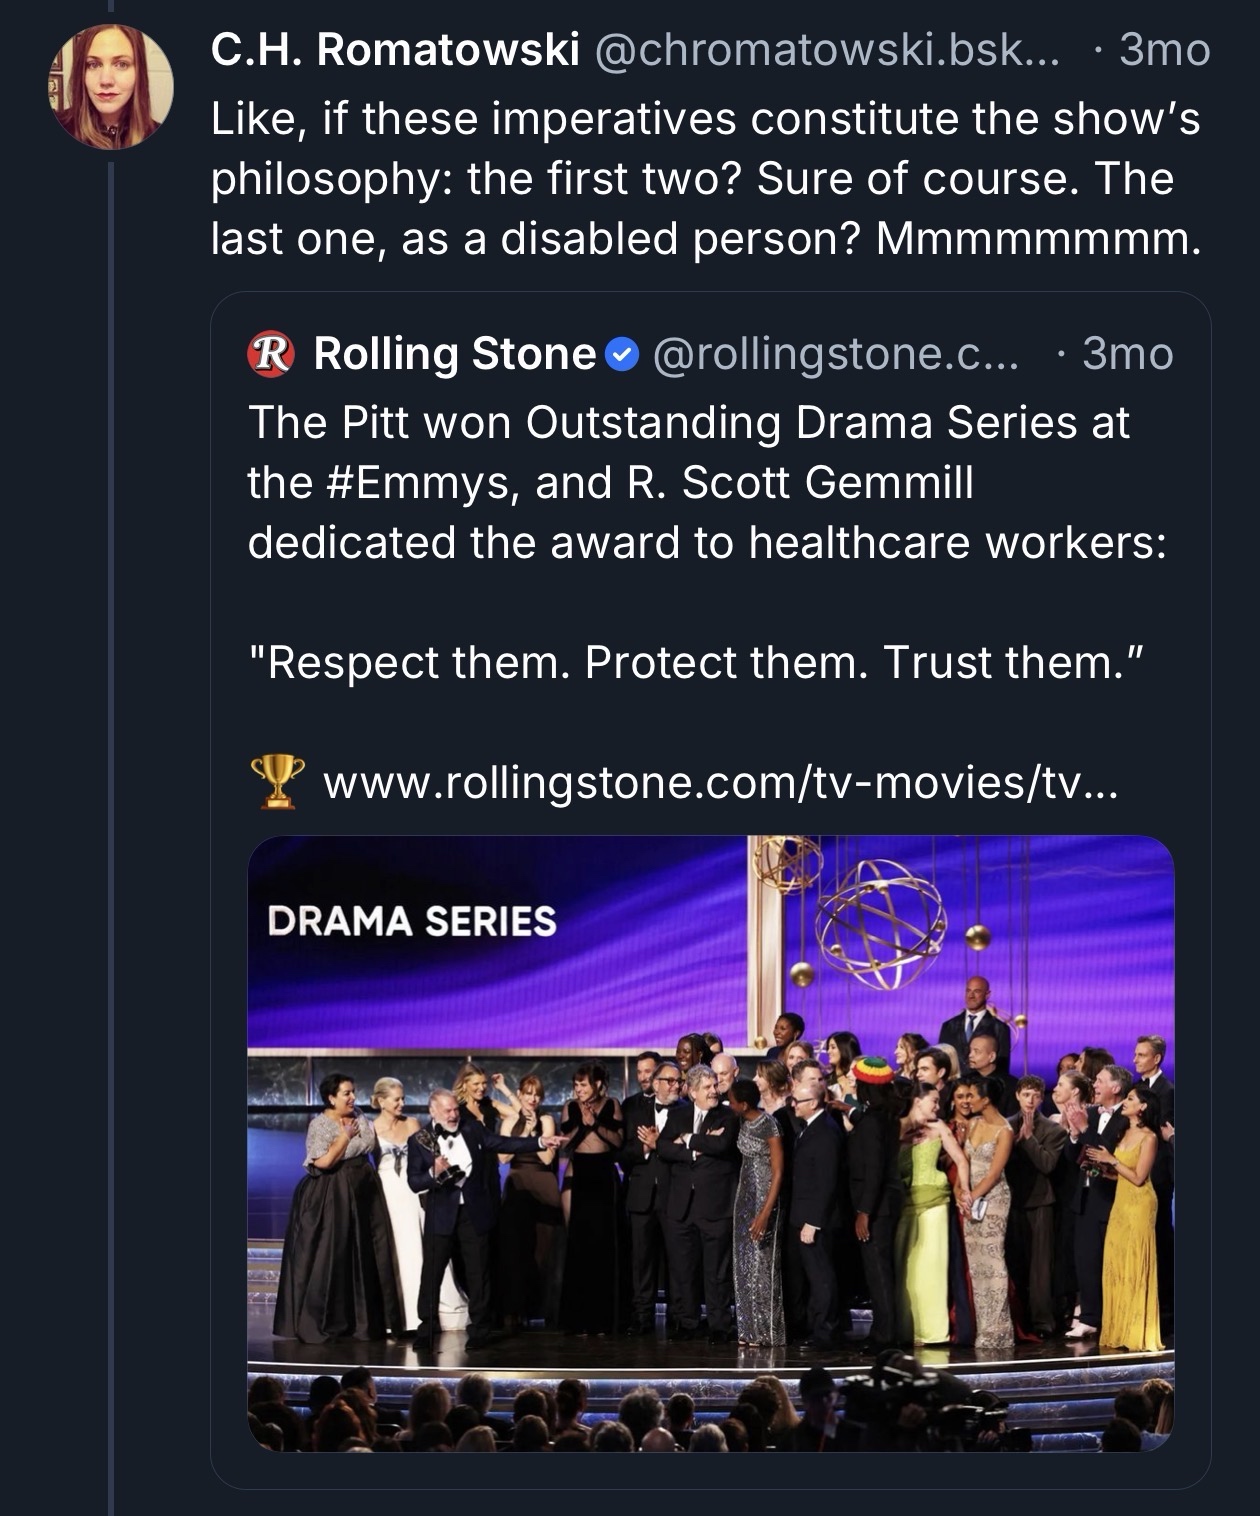The height and width of the screenshot is (1516, 1260).
Task: Open C.H. Romatowski's profile avatar
Action: point(111,87)
